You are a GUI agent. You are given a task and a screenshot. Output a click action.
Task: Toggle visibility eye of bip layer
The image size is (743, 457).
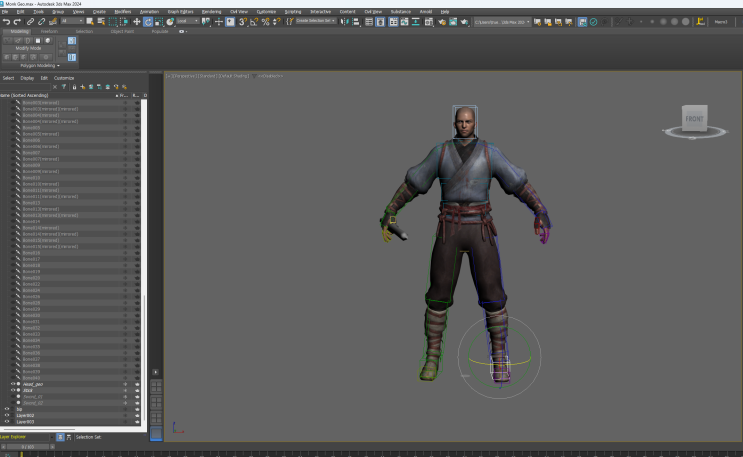7,409
